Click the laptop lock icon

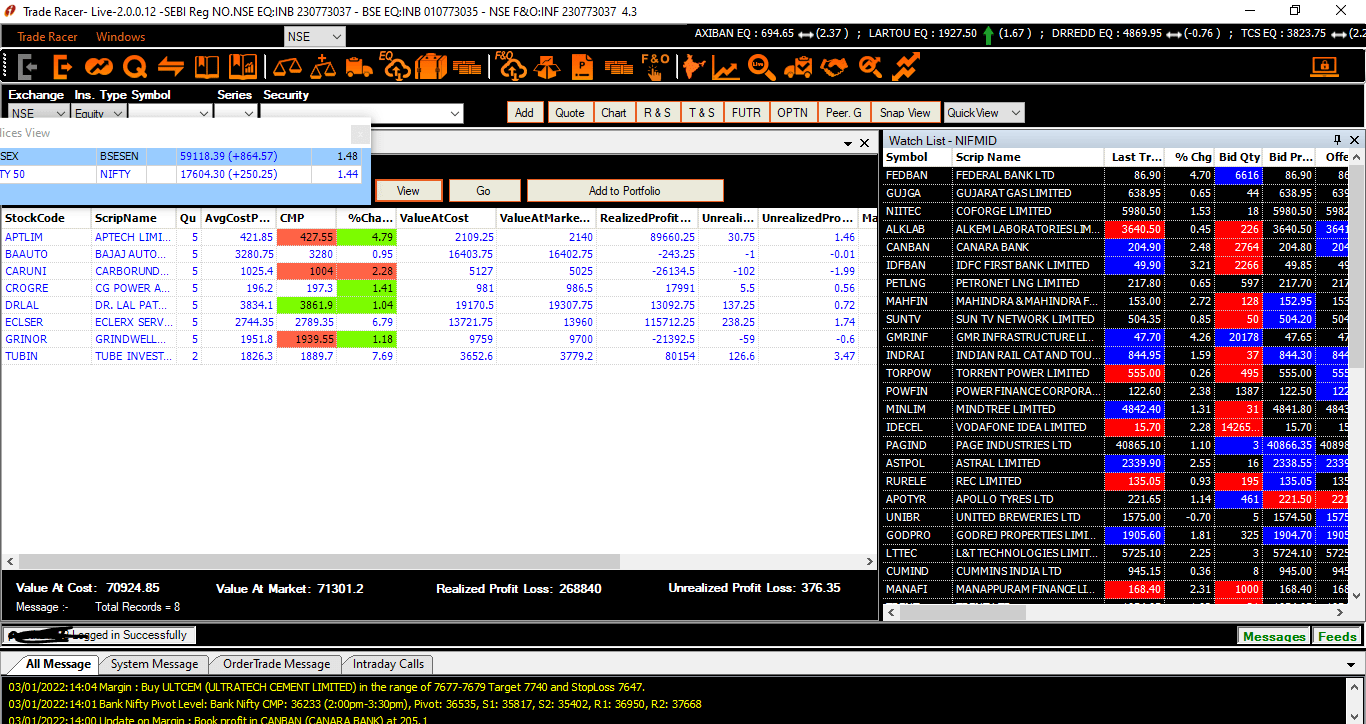pyautogui.click(x=1325, y=67)
